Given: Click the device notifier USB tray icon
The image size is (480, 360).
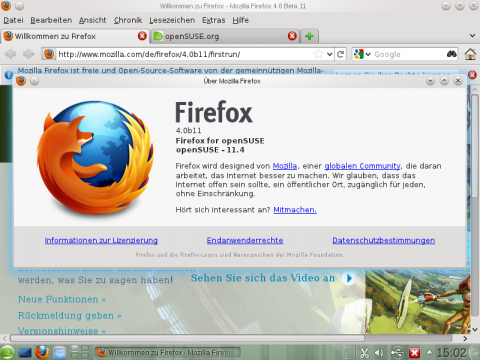Looking at the screenshot, I should (x=397, y=353).
